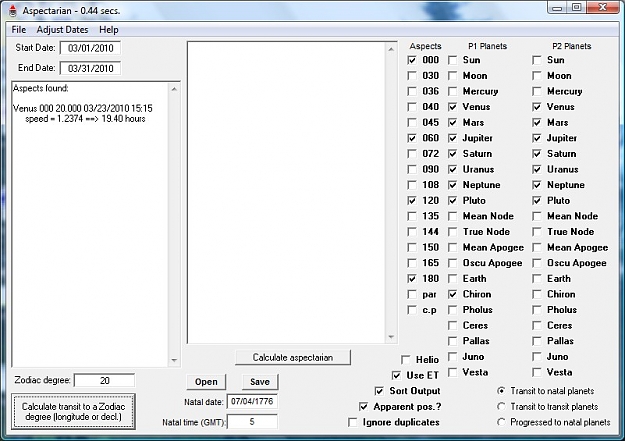The height and width of the screenshot is (441, 625).
Task: Click the center output box's scroll down arrow
Action: click(391, 337)
